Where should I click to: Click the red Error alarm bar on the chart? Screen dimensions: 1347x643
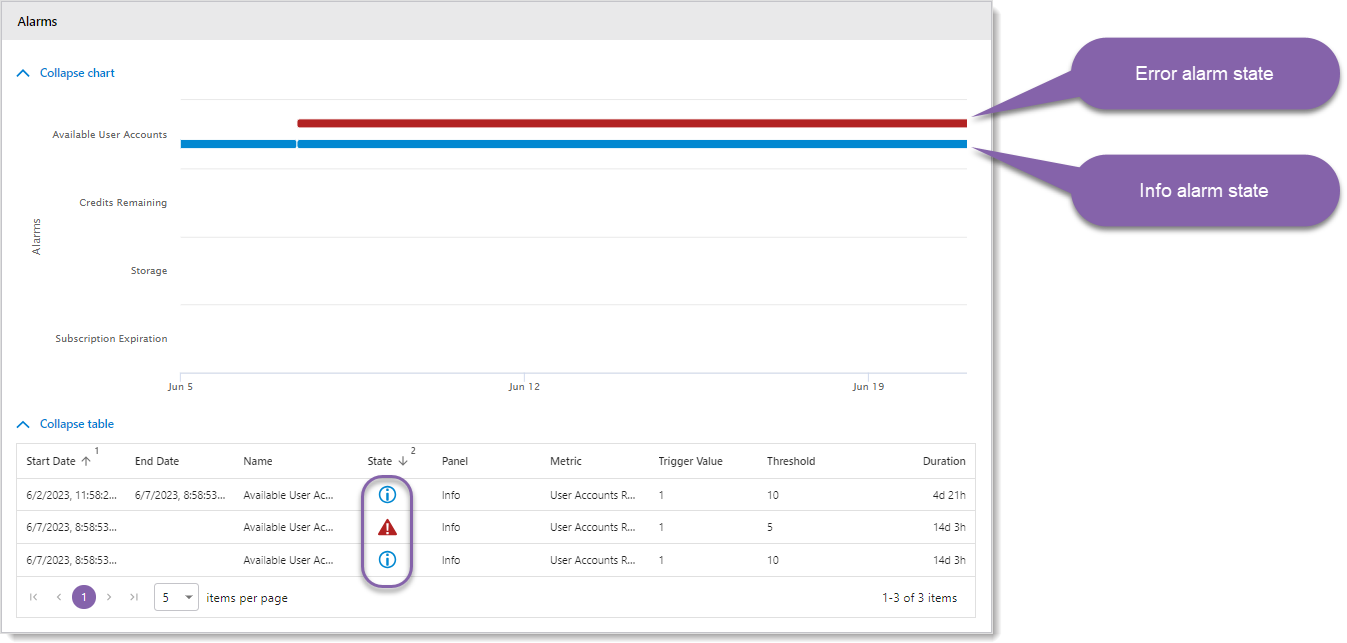coord(630,122)
